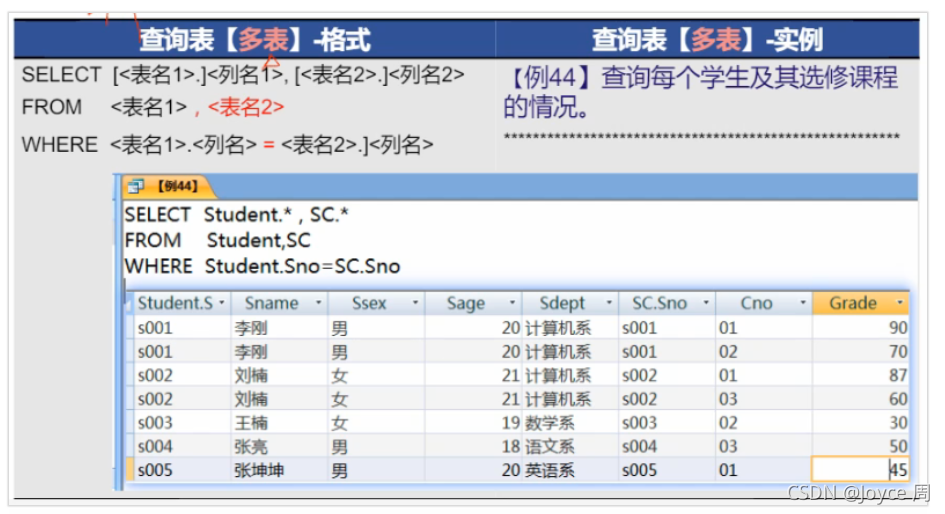945x514 pixels.
Task: Click the query icon on 例44 tab
Action: tap(136, 187)
